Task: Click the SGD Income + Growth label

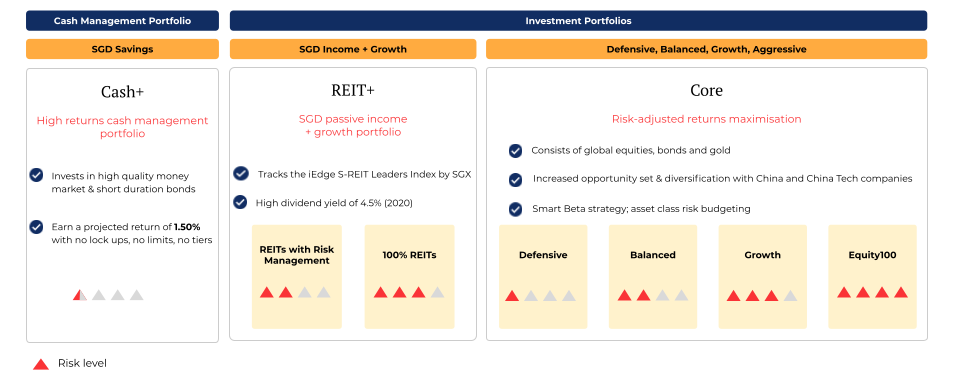Action: click(x=353, y=49)
